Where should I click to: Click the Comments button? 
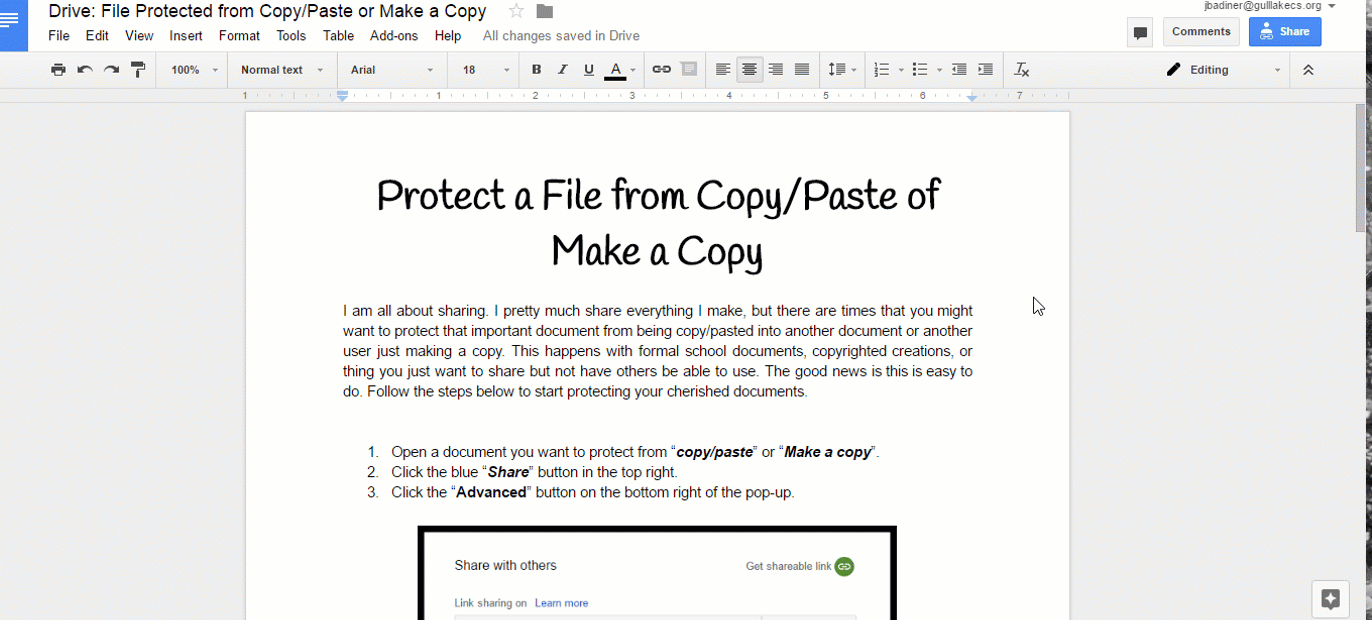[1201, 32]
